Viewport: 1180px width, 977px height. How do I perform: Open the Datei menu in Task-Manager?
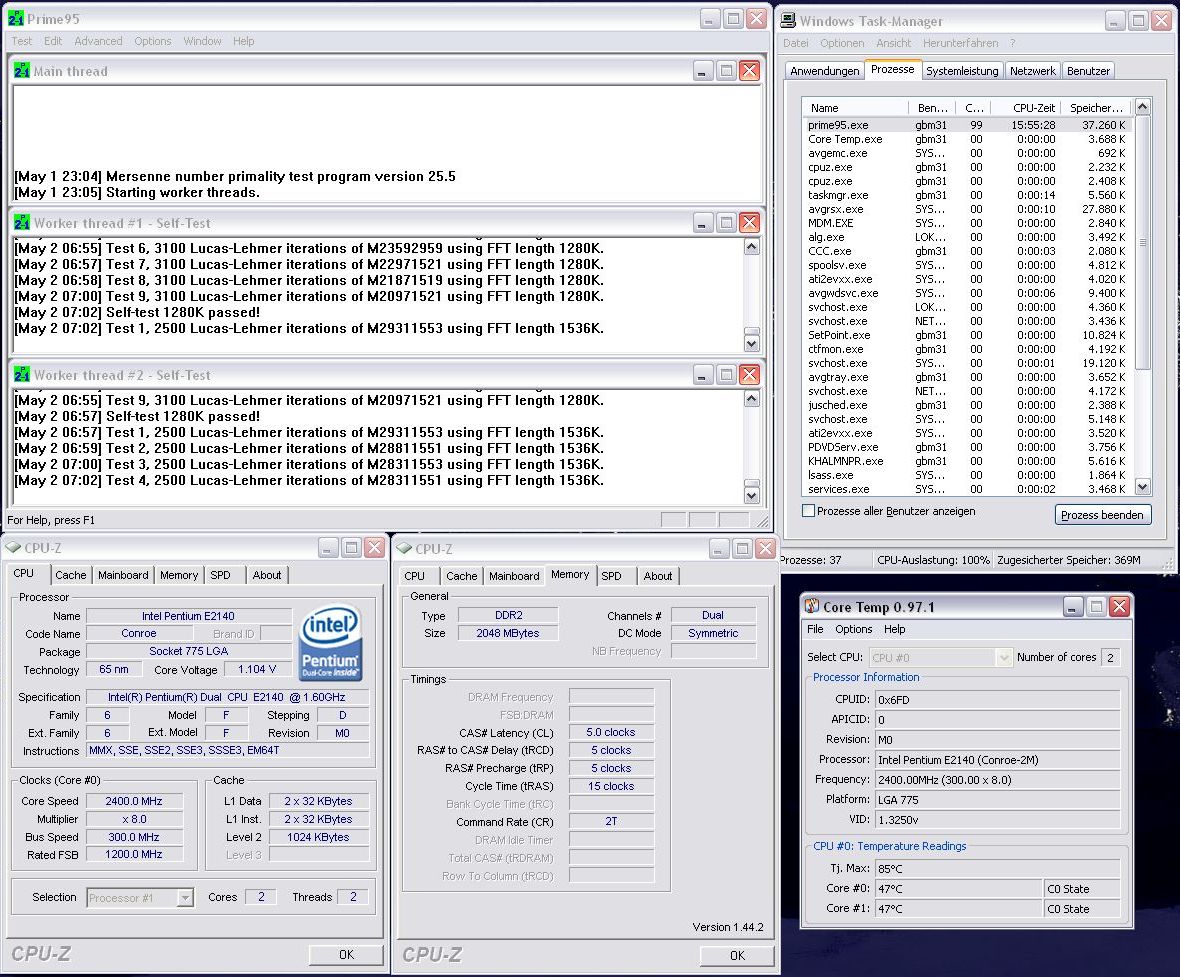point(795,43)
